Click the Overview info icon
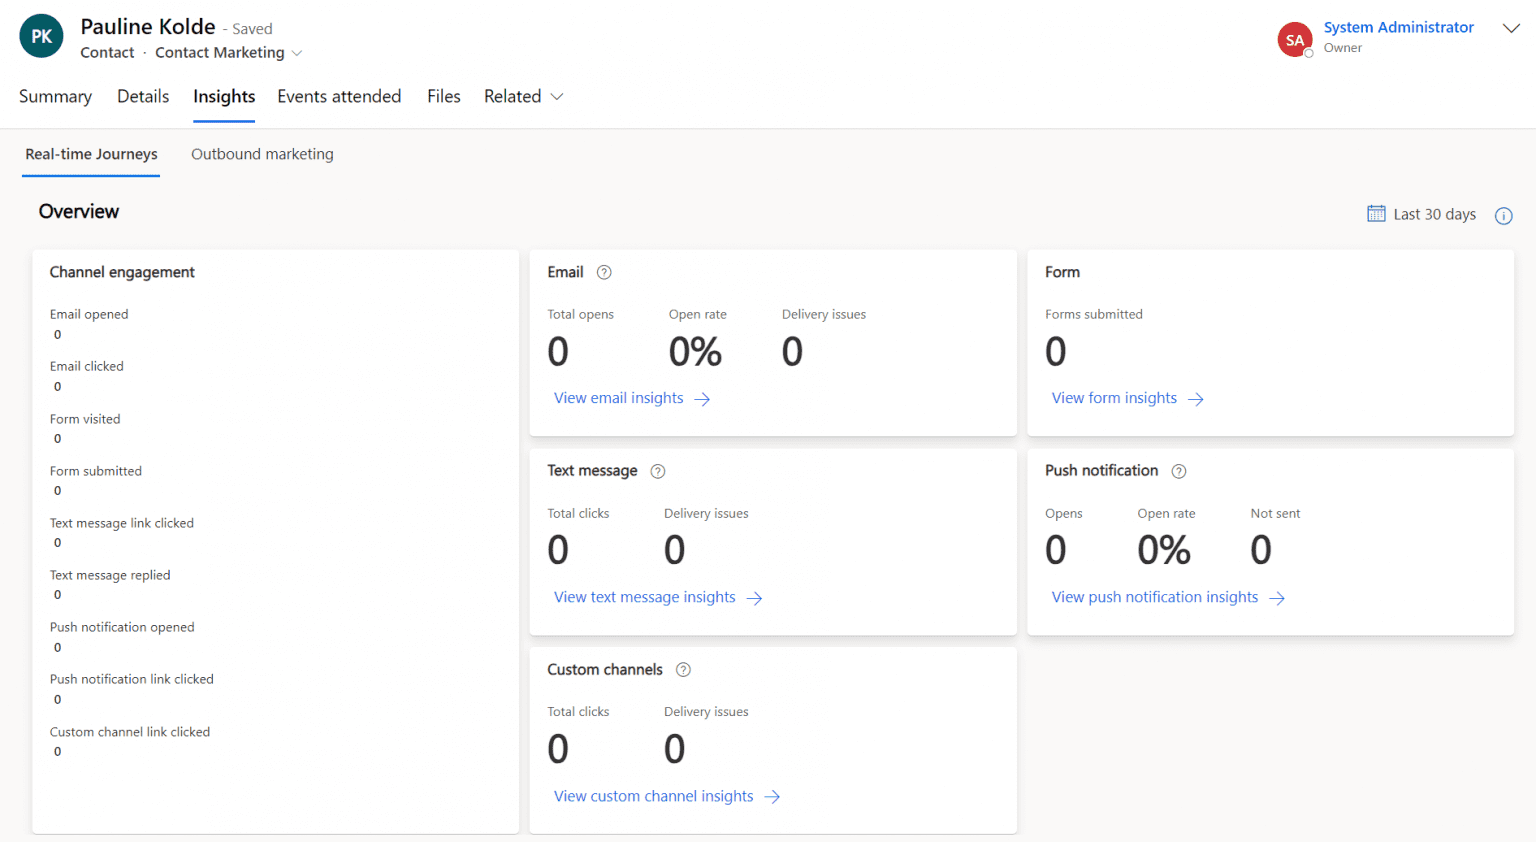This screenshot has height=842, width=1536. point(1503,215)
